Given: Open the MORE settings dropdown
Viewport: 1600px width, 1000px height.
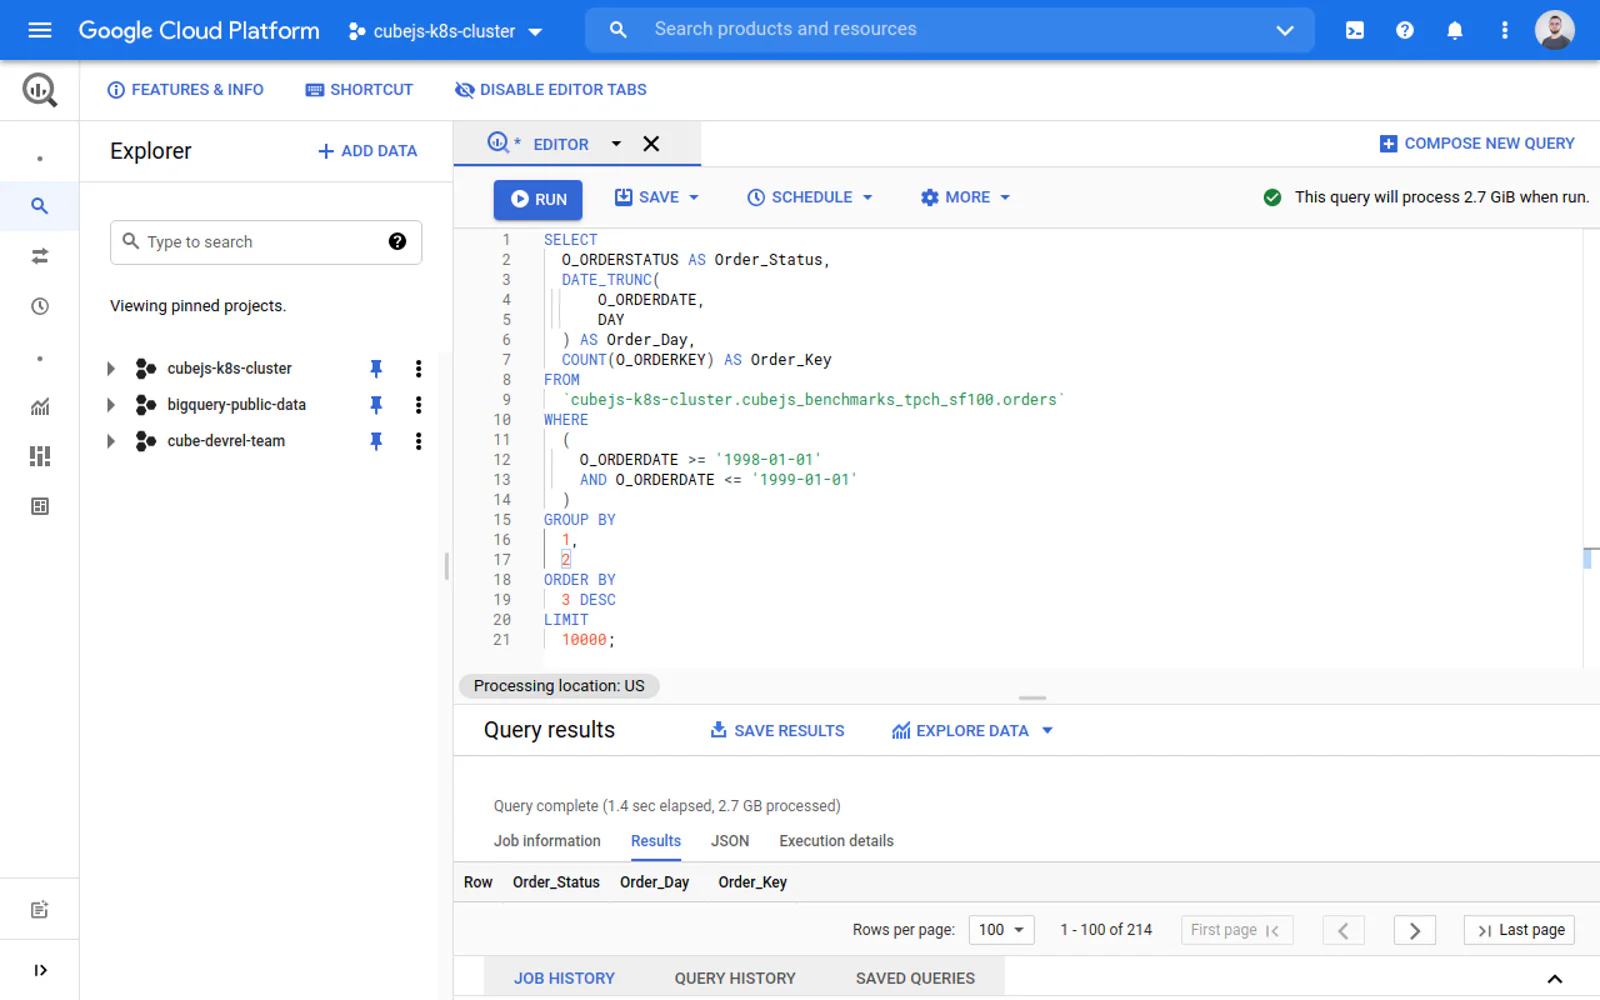Looking at the screenshot, I should tap(965, 198).
